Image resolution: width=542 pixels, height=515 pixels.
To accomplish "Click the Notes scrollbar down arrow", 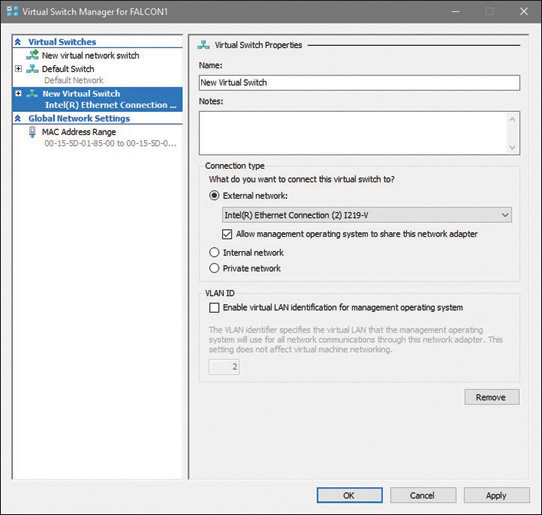I will coord(512,148).
